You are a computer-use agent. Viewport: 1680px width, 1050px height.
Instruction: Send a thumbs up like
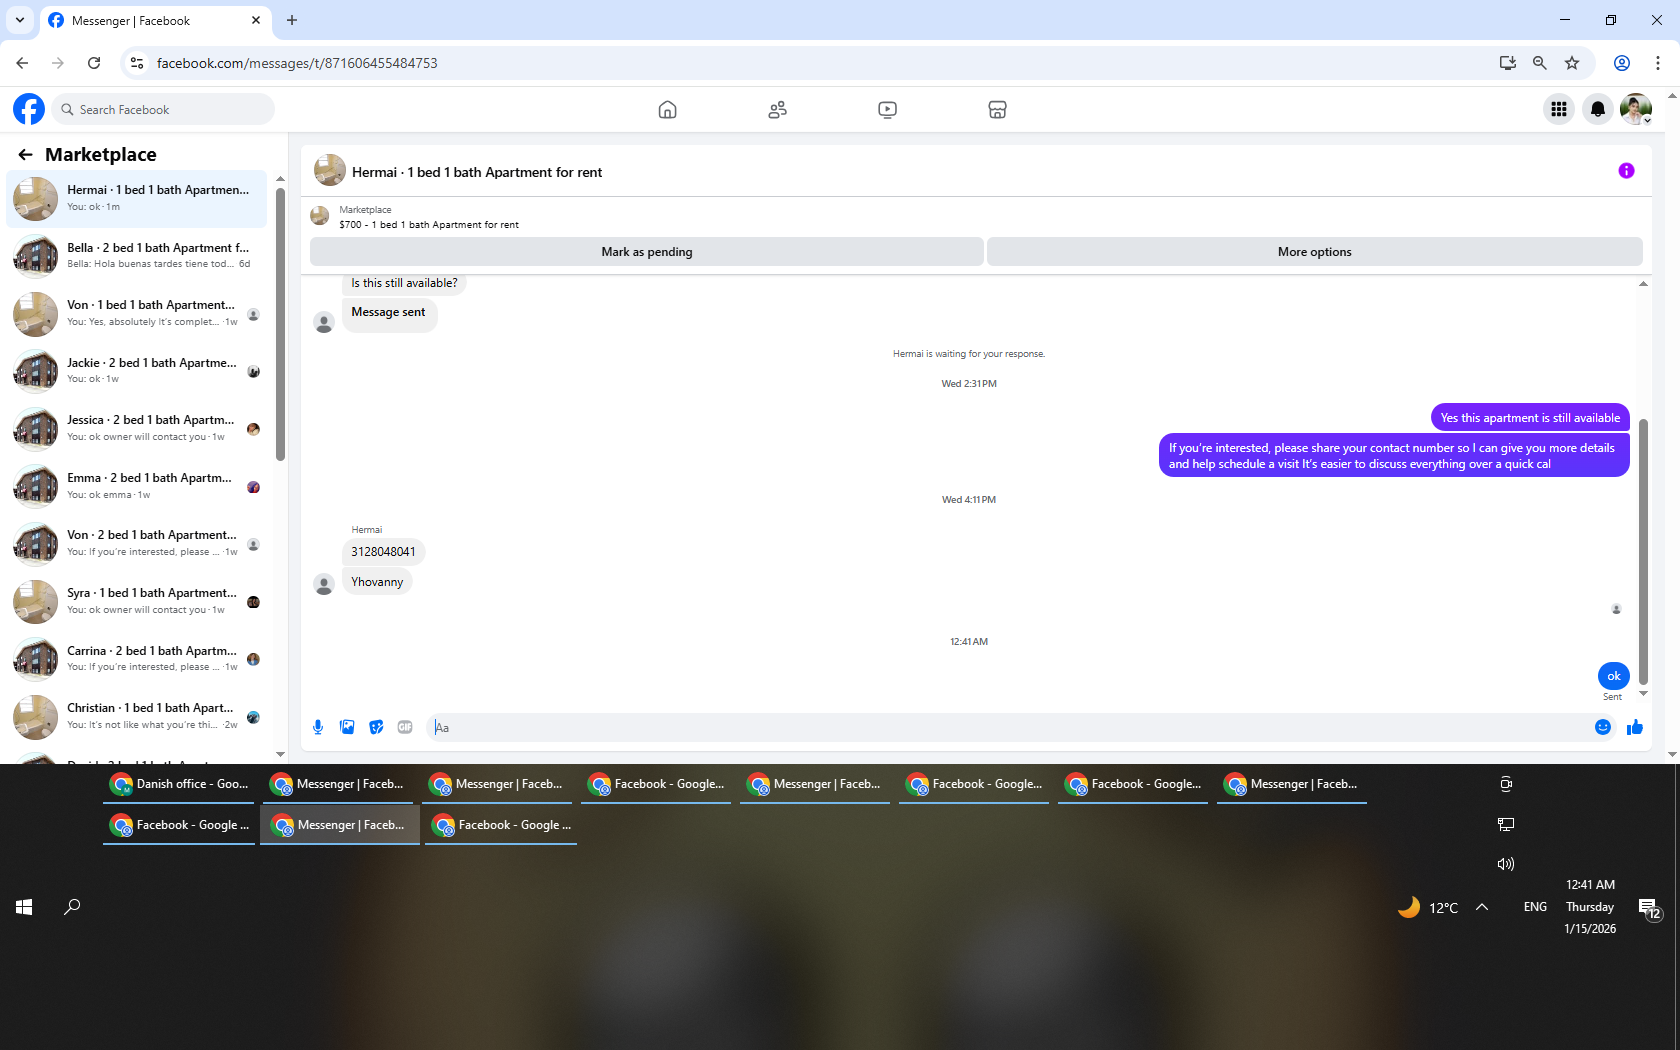1635,727
